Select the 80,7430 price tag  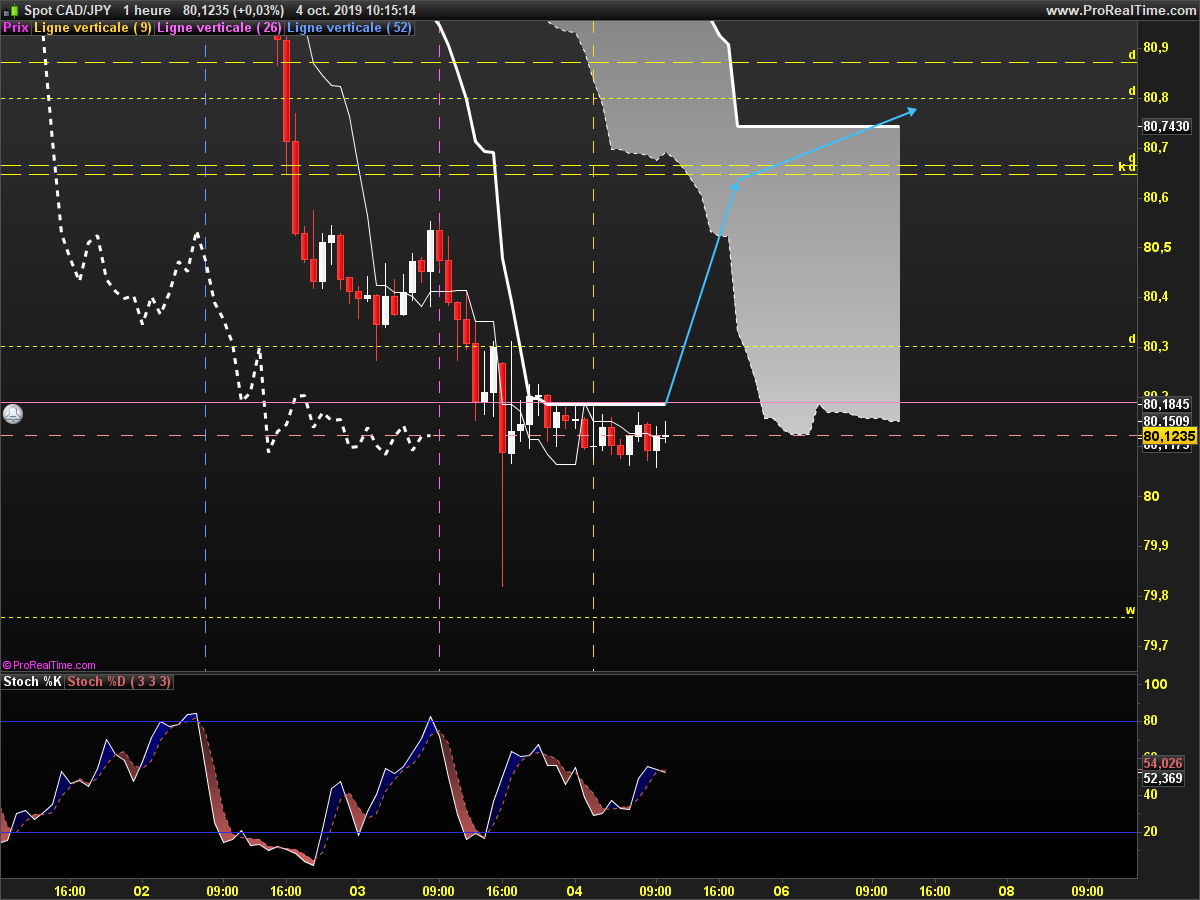(x=1166, y=126)
